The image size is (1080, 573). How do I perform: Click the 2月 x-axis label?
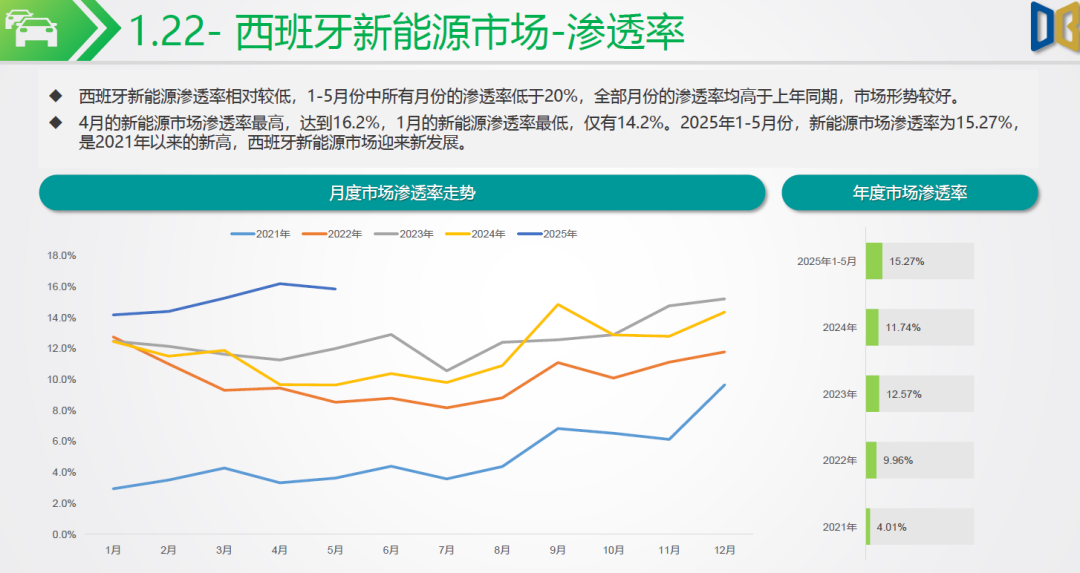point(169,550)
